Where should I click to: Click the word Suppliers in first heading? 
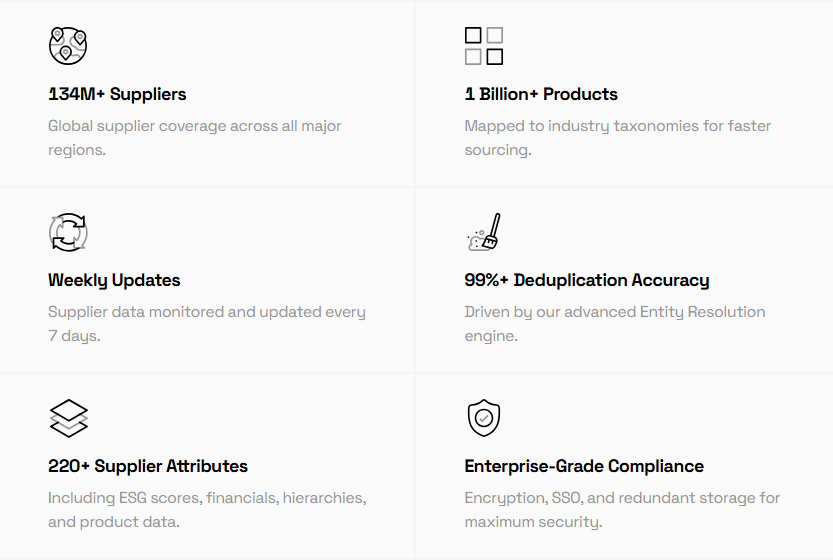click(148, 94)
